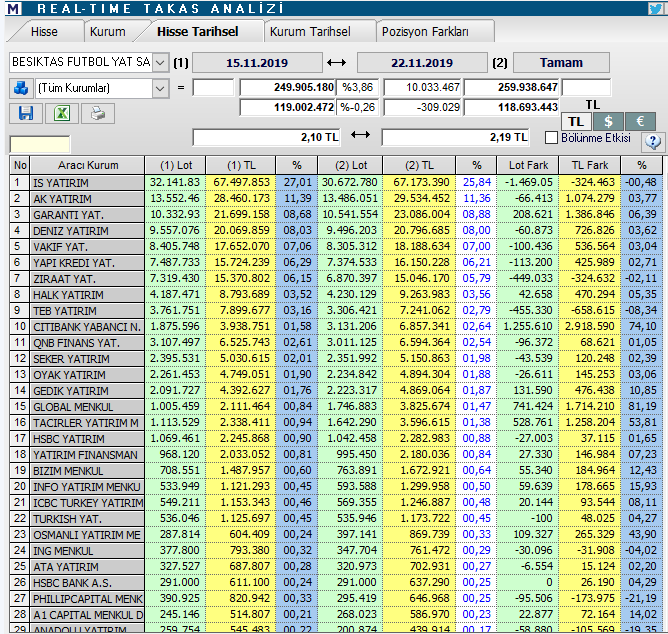
Task: Click the institutions group icon beside Tüm Kurumlar
Action: (21, 88)
